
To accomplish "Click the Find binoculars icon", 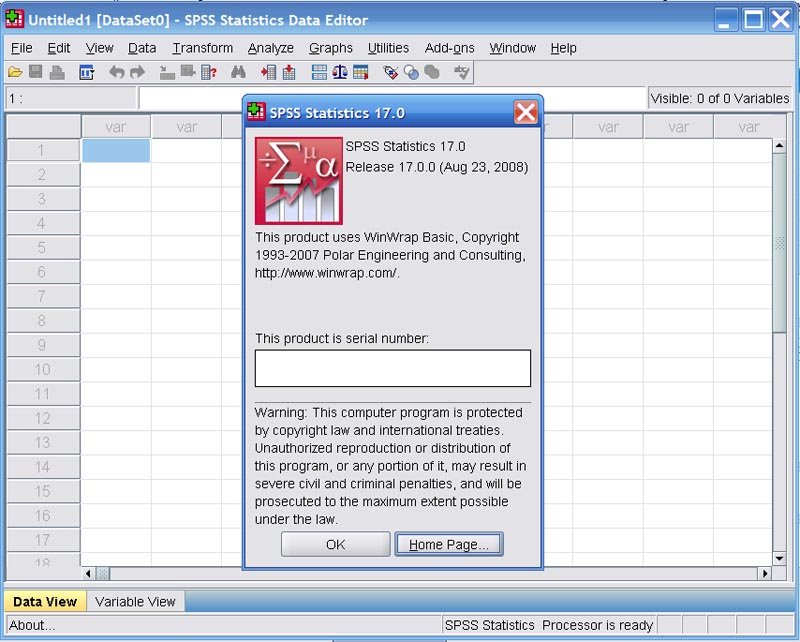I will point(238,72).
